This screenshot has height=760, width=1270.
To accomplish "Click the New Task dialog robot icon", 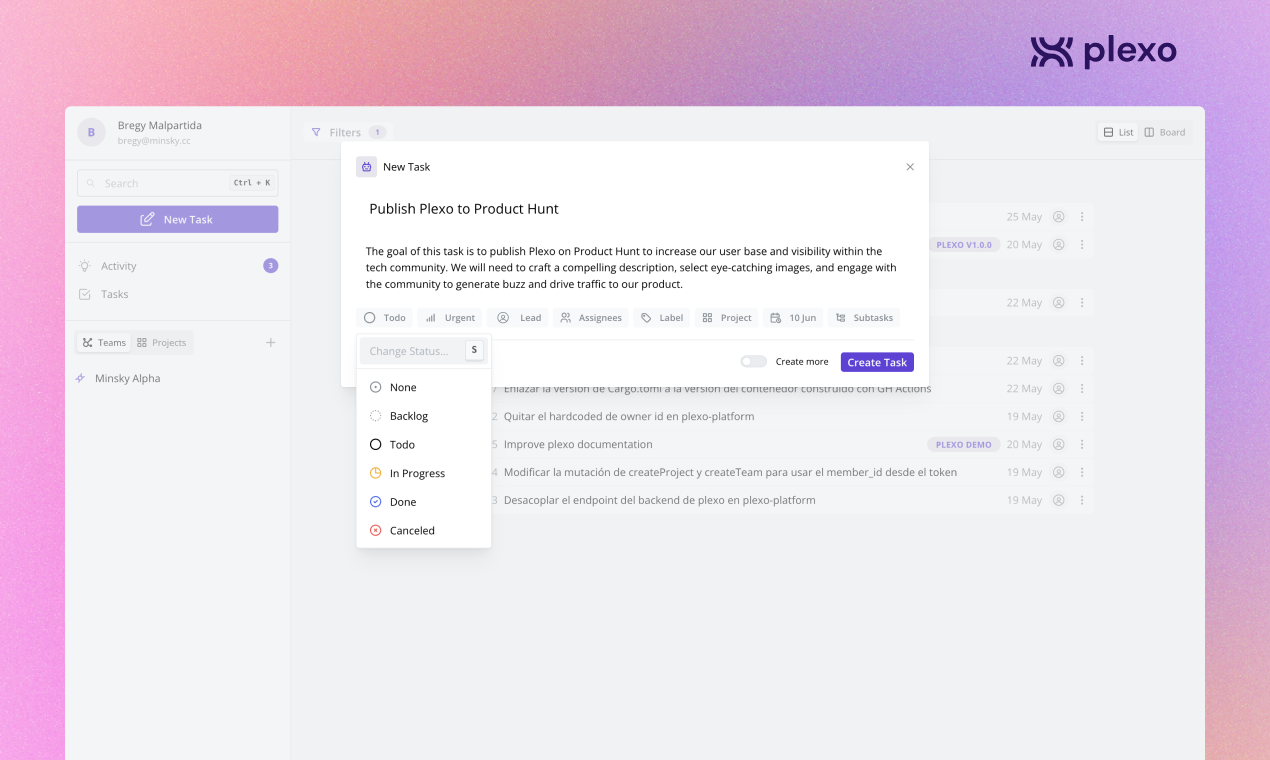I will (366, 167).
